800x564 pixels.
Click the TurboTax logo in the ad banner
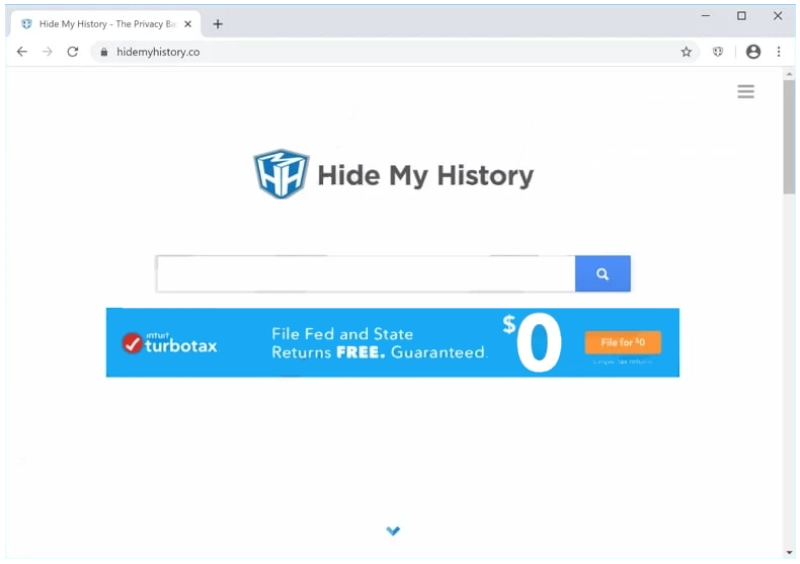[x=170, y=344]
